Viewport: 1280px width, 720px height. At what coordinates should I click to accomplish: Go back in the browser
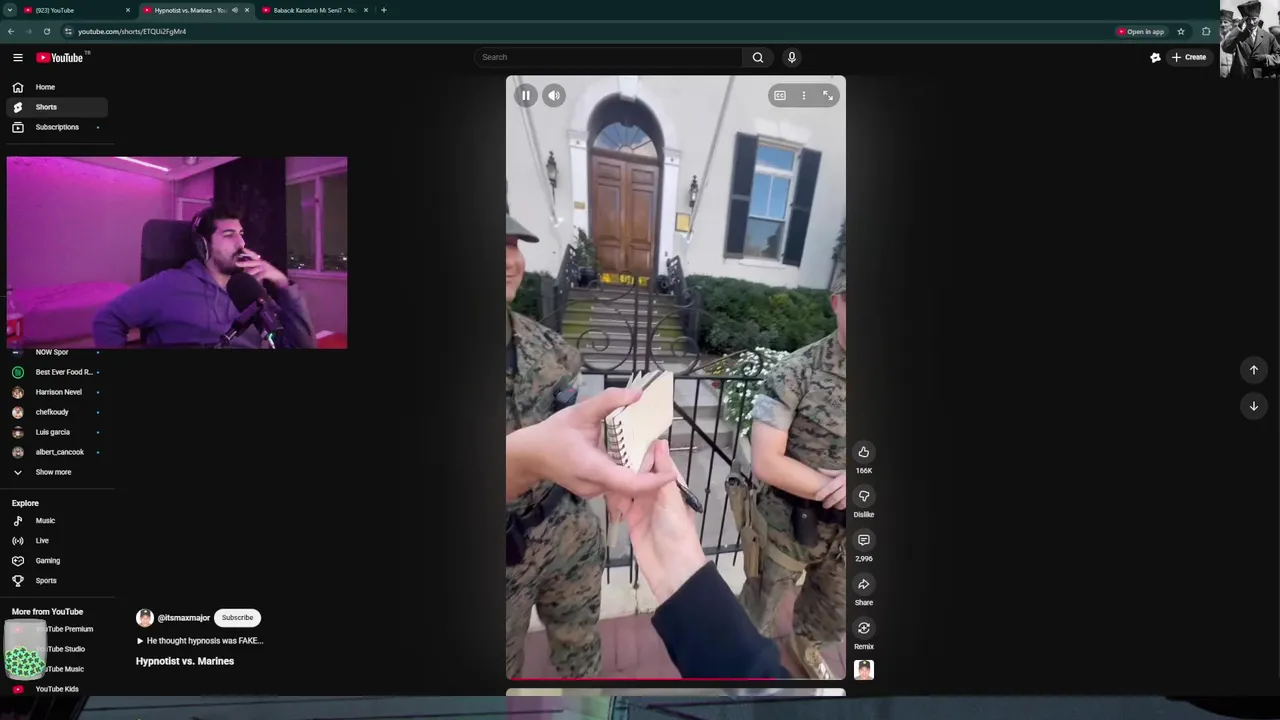point(11,31)
